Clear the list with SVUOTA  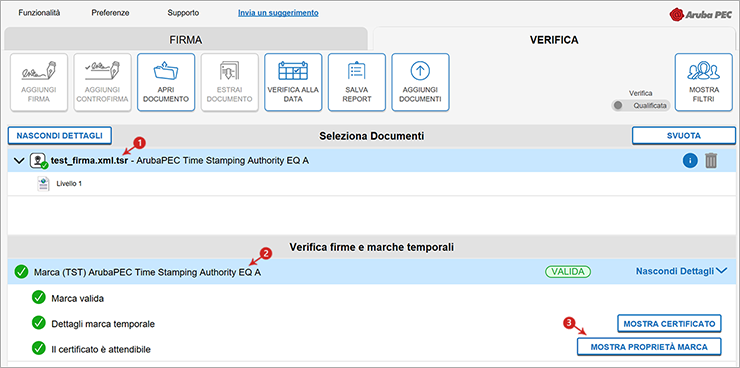[684, 136]
